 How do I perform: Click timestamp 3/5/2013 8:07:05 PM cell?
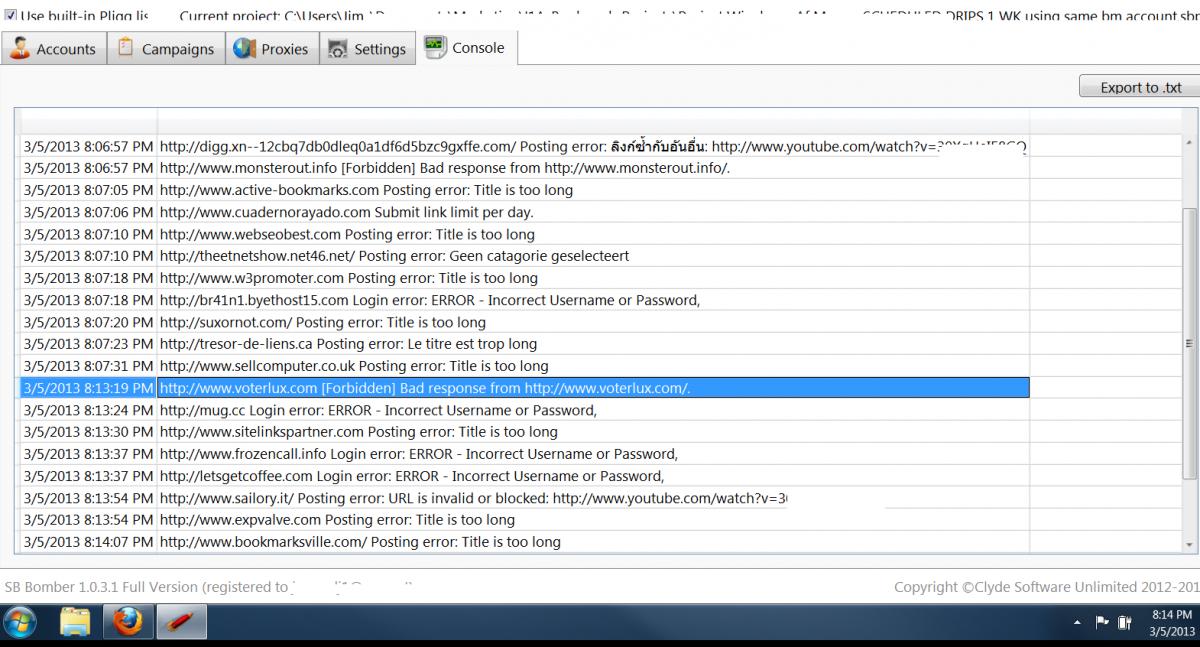click(x=88, y=190)
